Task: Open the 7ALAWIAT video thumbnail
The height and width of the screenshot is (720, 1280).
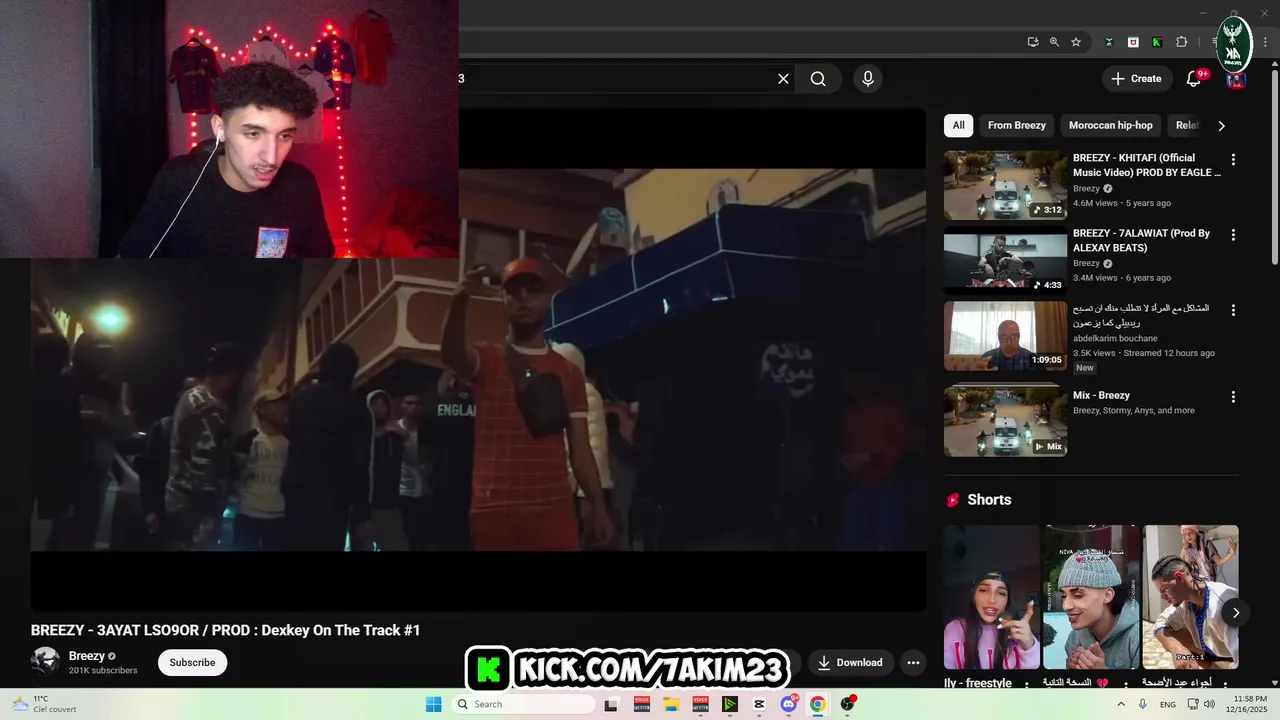Action: pos(1005,260)
